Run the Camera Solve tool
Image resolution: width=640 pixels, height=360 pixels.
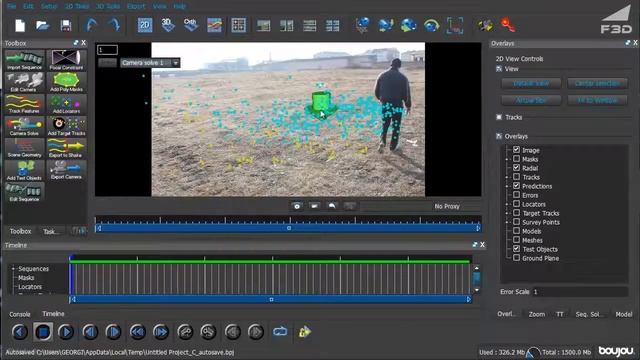tap(24, 126)
